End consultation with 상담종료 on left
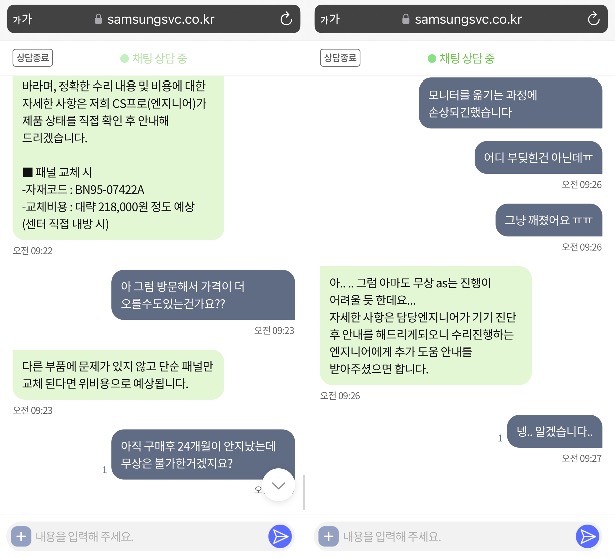615x558 pixels. click(33, 58)
